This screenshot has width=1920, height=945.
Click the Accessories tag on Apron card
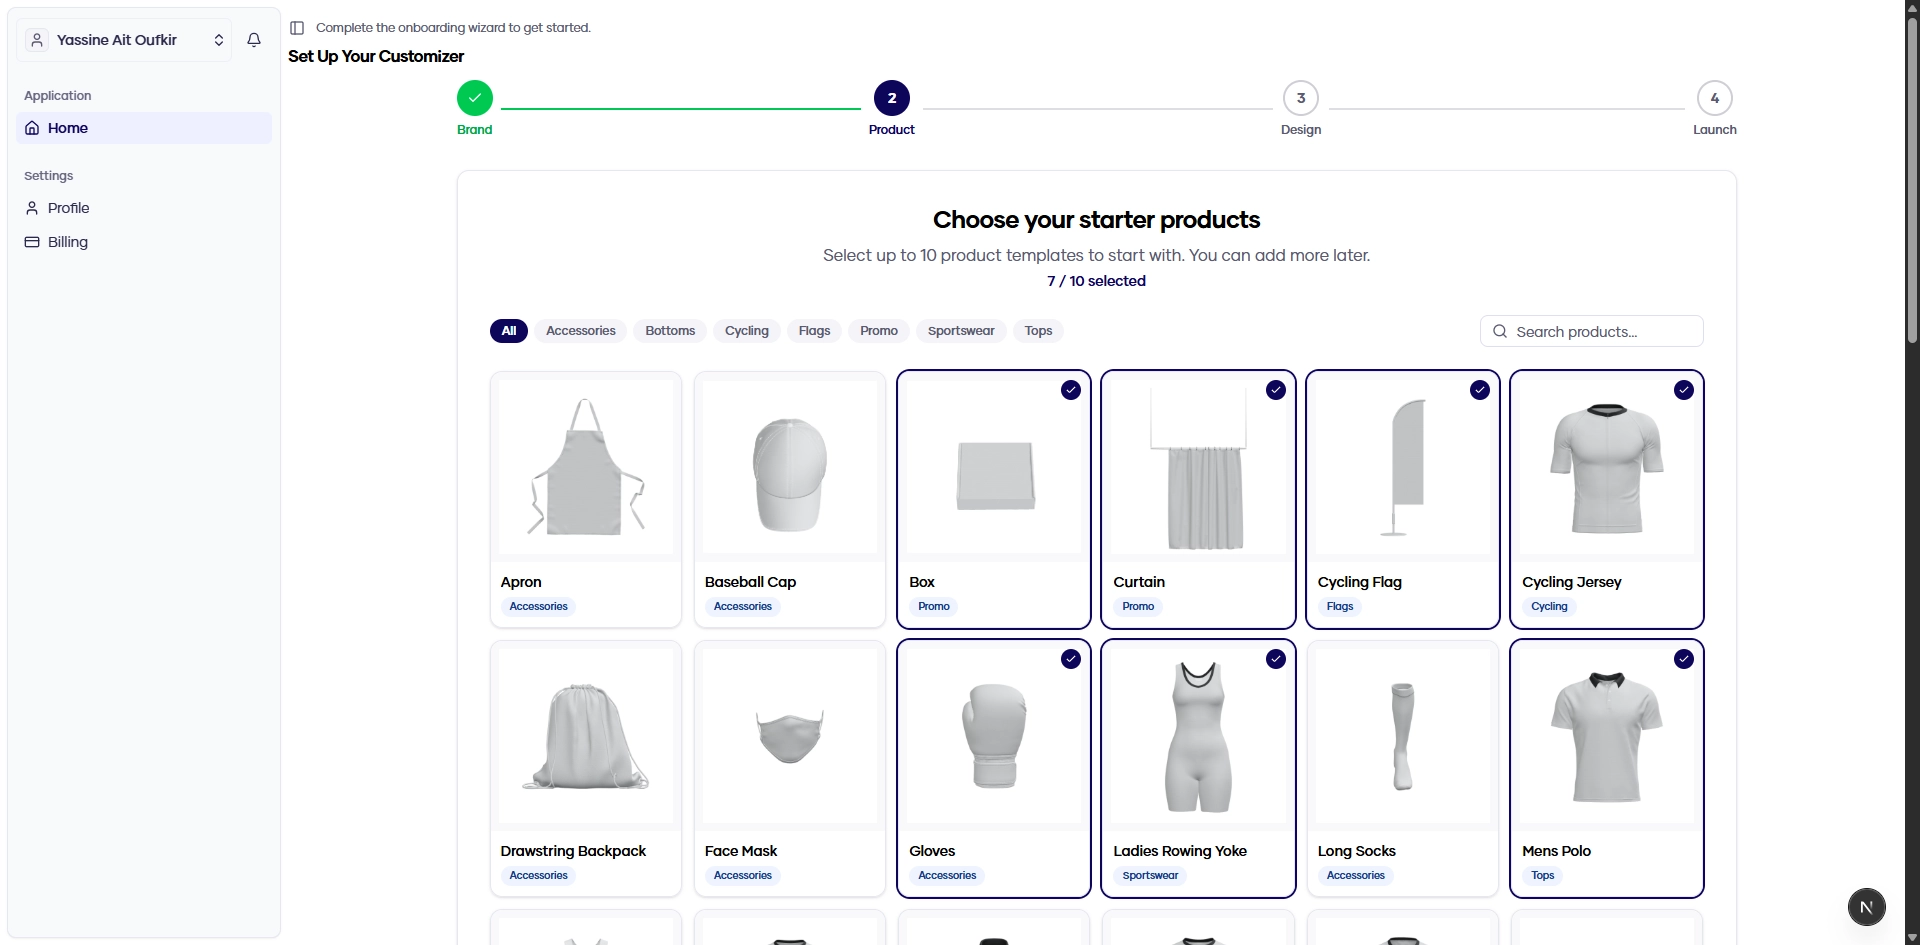[x=538, y=606]
